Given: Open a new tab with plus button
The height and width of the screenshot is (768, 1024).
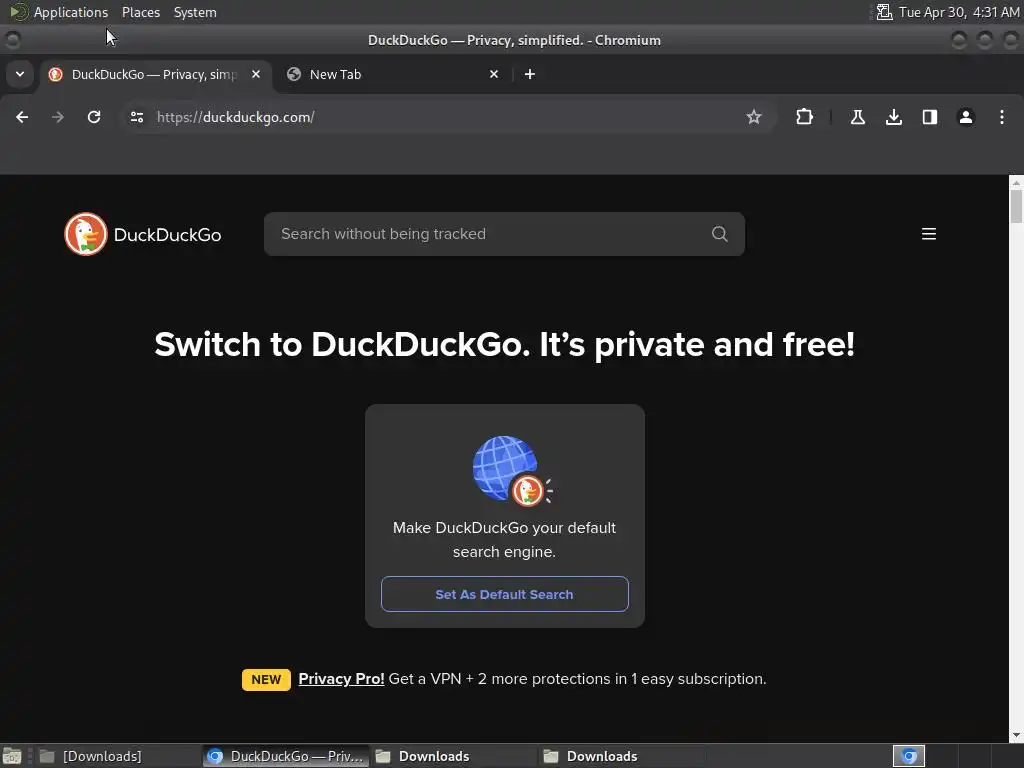Looking at the screenshot, I should point(530,74).
